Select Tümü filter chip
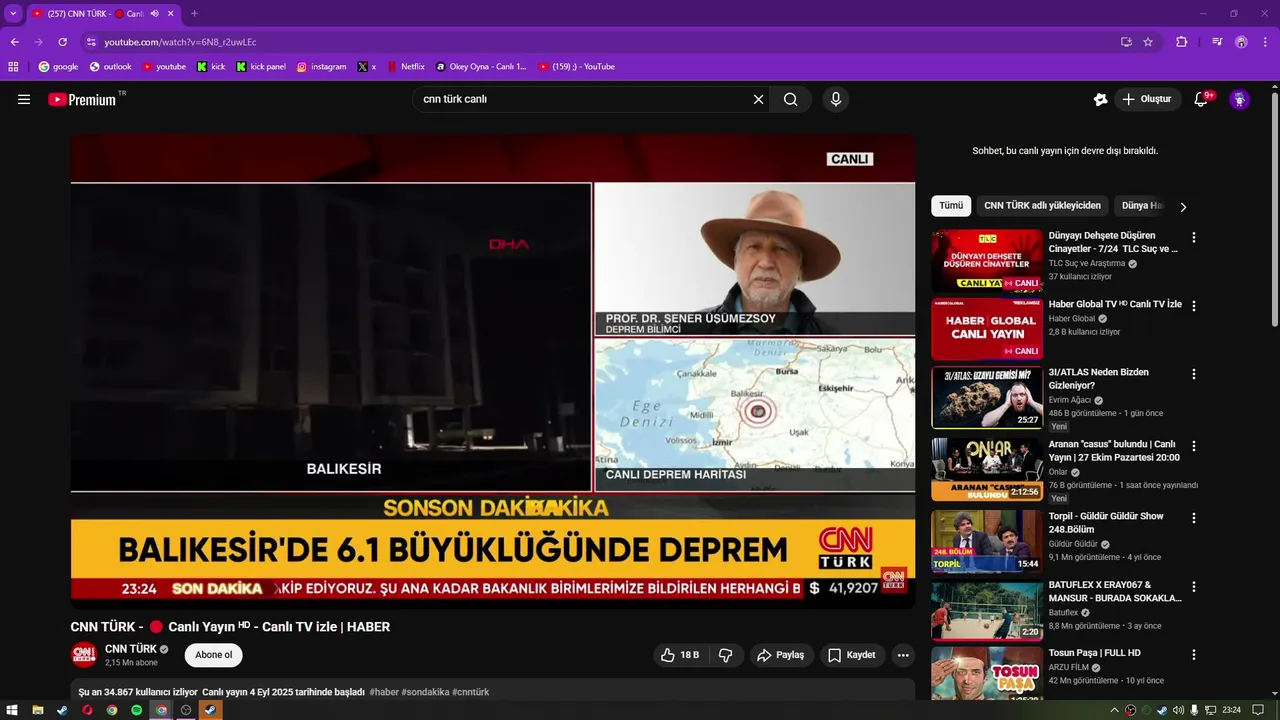1280x720 pixels. (x=951, y=206)
